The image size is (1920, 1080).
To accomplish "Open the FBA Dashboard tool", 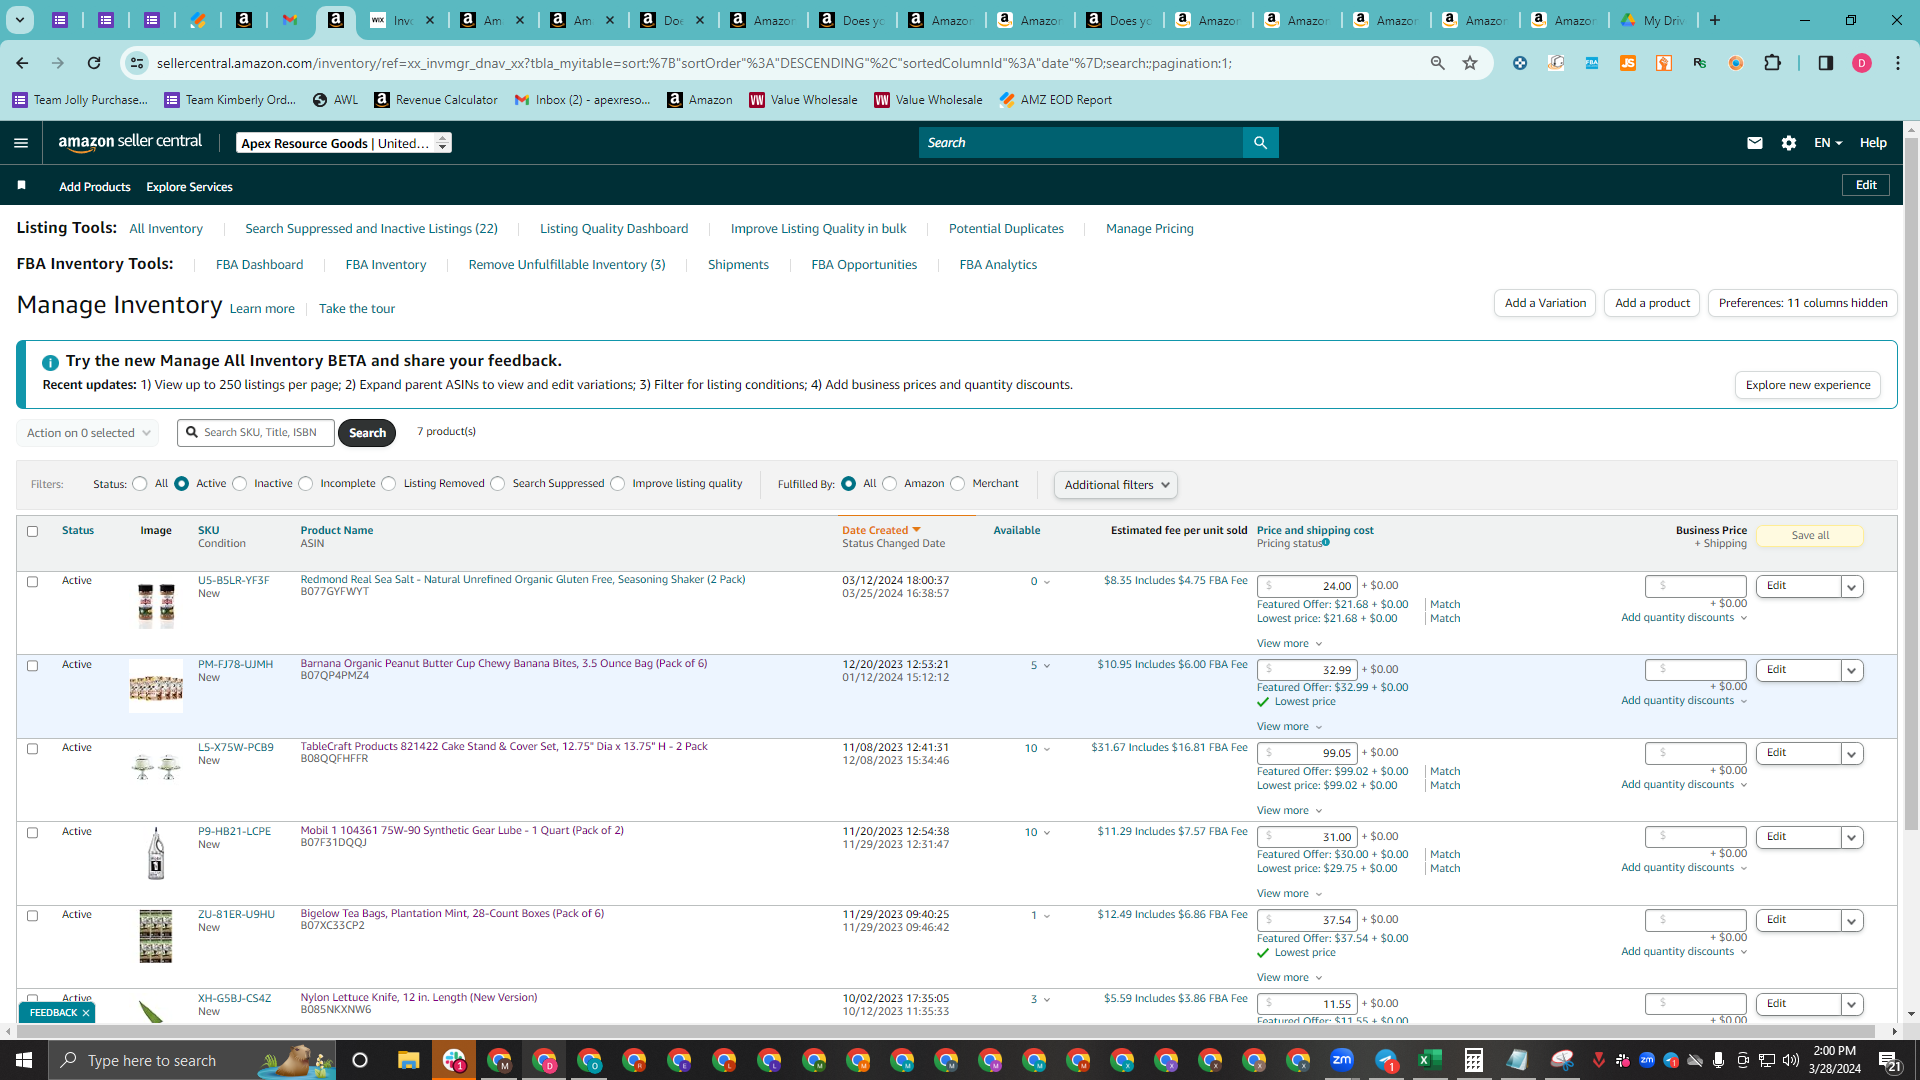I will point(259,265).
